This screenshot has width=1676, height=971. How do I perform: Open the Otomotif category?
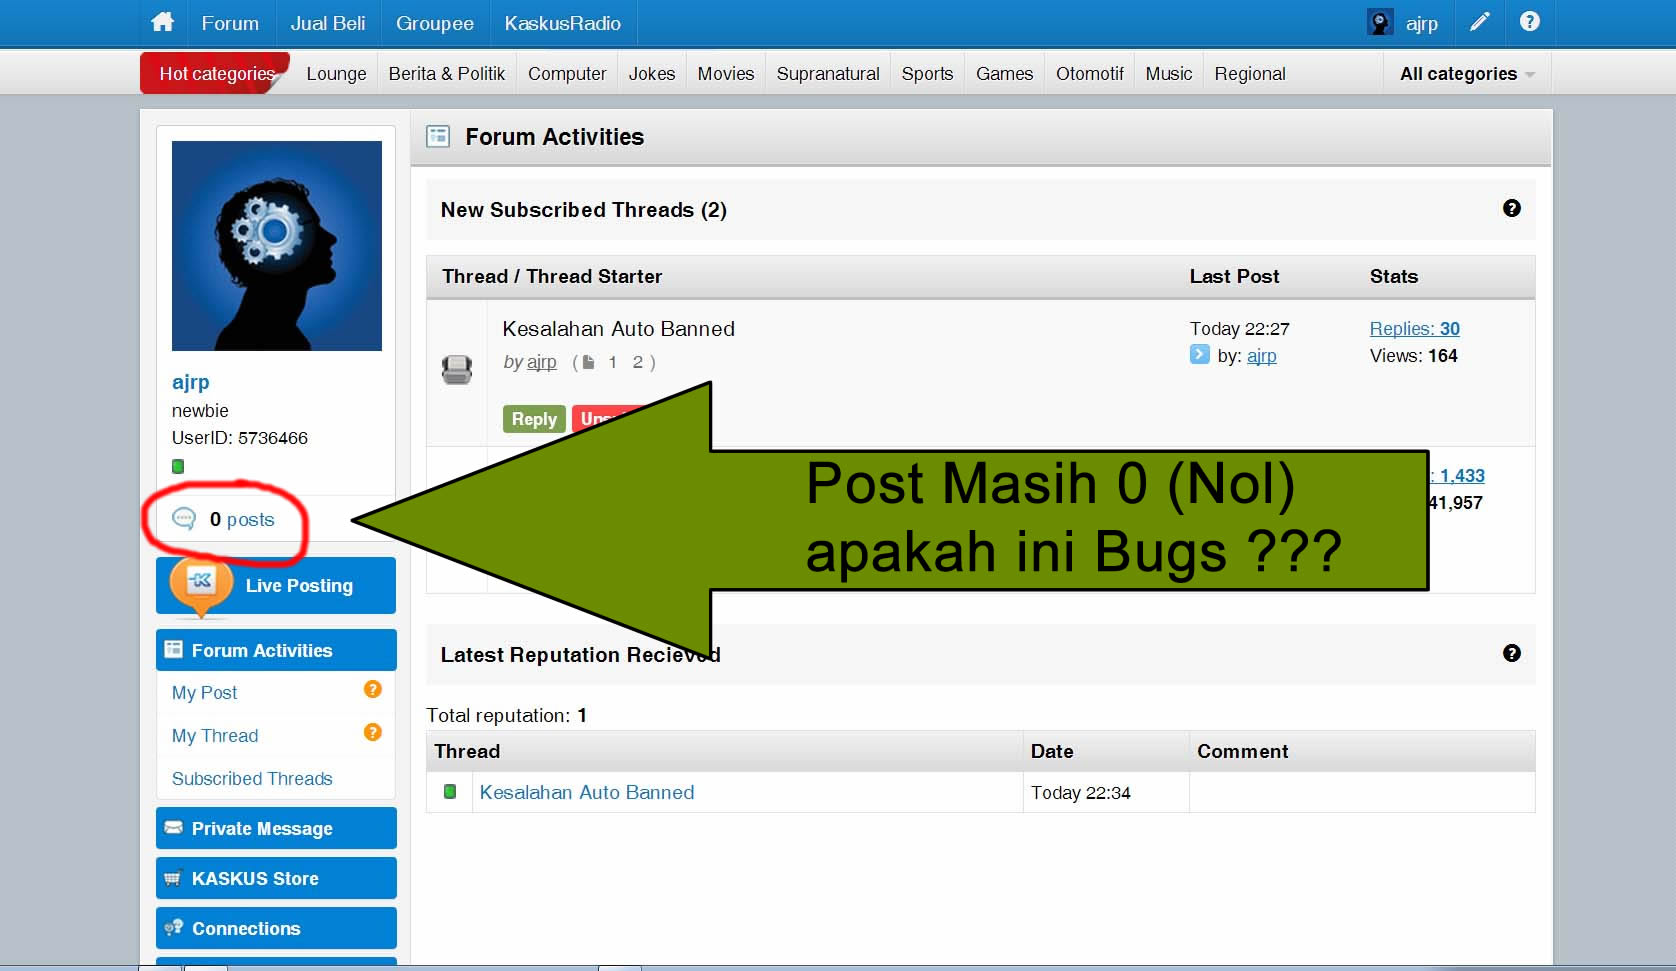tap(1090, 74)
